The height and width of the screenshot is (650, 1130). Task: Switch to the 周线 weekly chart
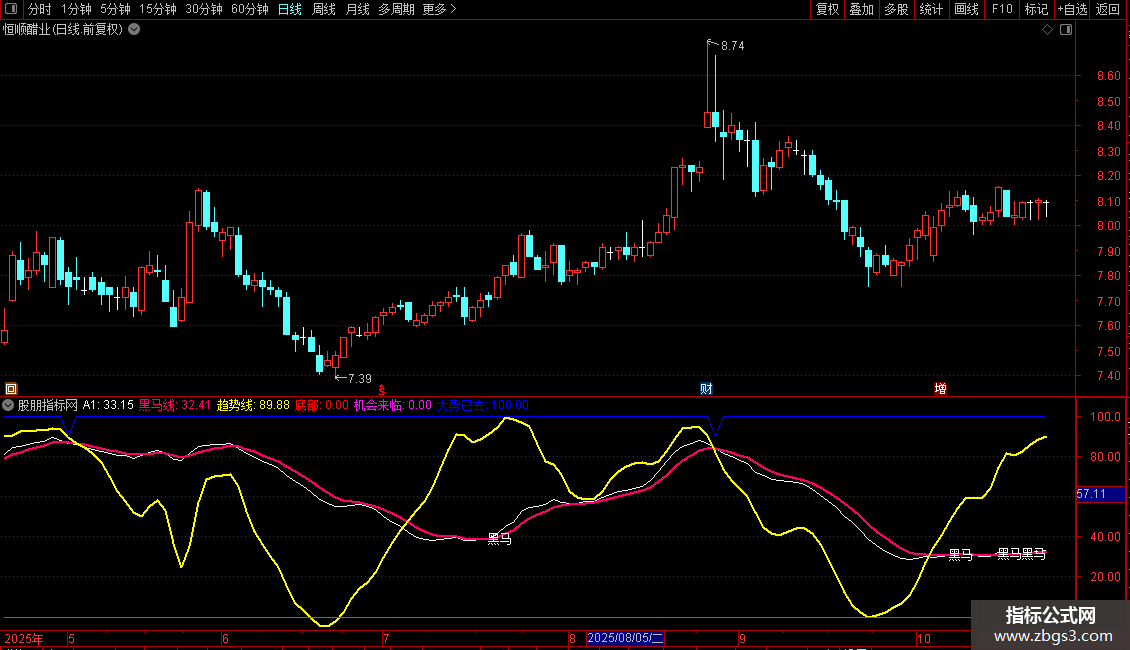point(324,10)
